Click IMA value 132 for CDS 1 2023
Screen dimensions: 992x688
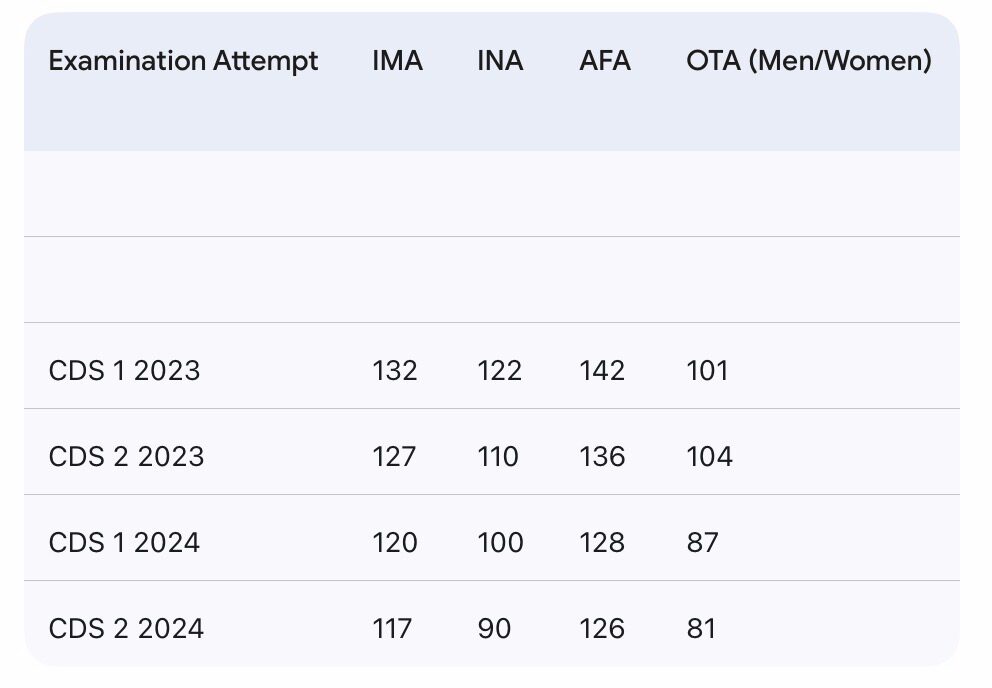[395, 371]
